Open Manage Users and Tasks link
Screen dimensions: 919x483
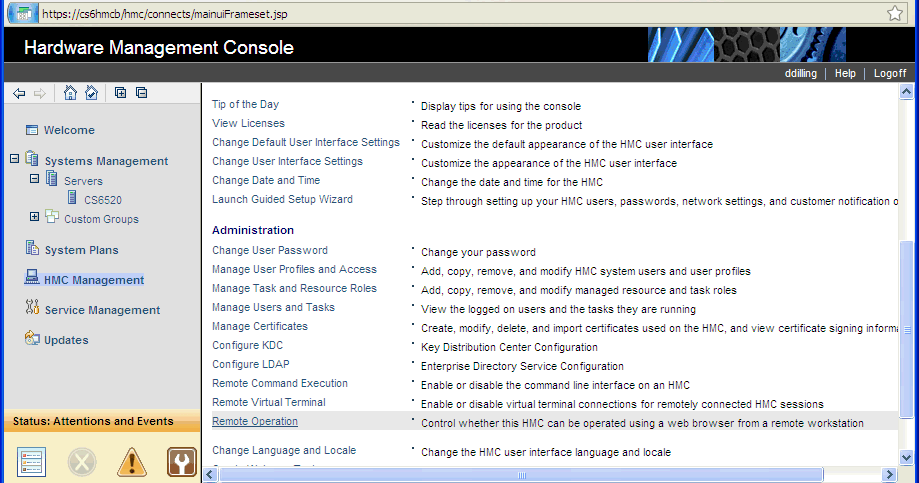[273, 307]
